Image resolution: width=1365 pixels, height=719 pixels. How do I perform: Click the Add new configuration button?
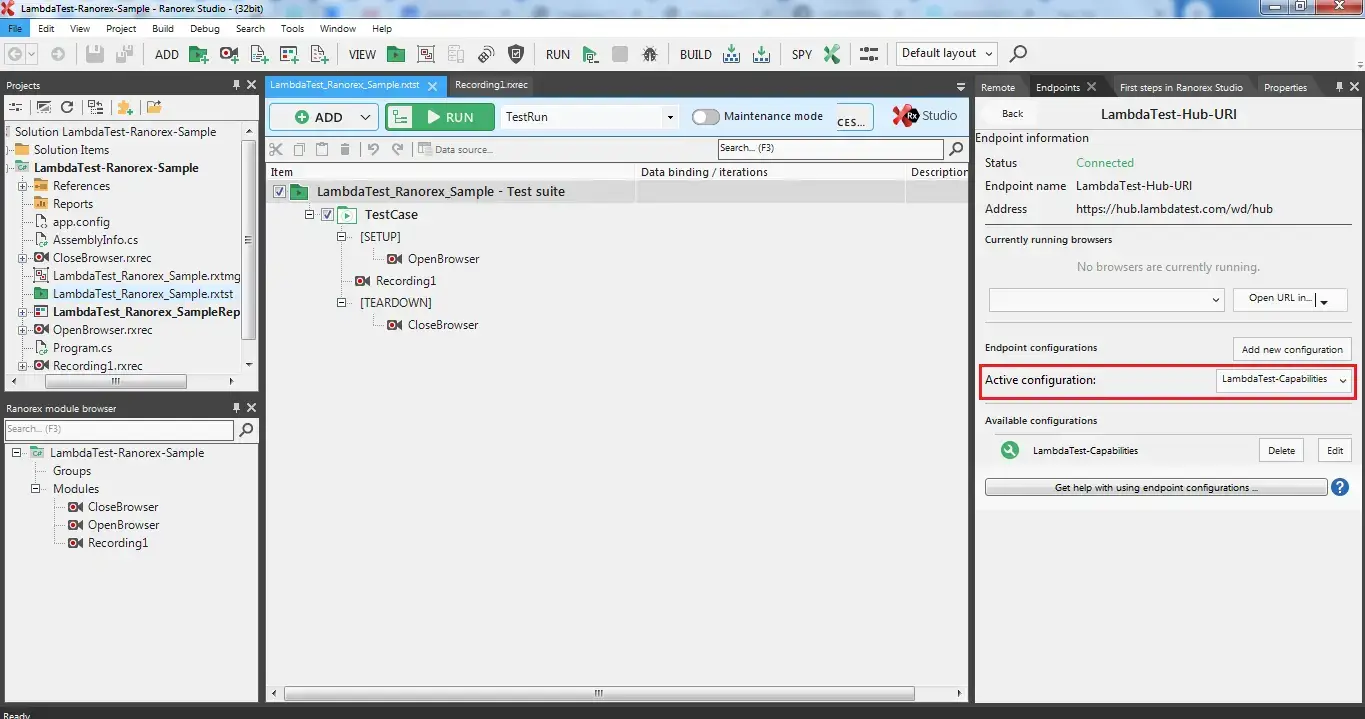tap(1292, 349)
